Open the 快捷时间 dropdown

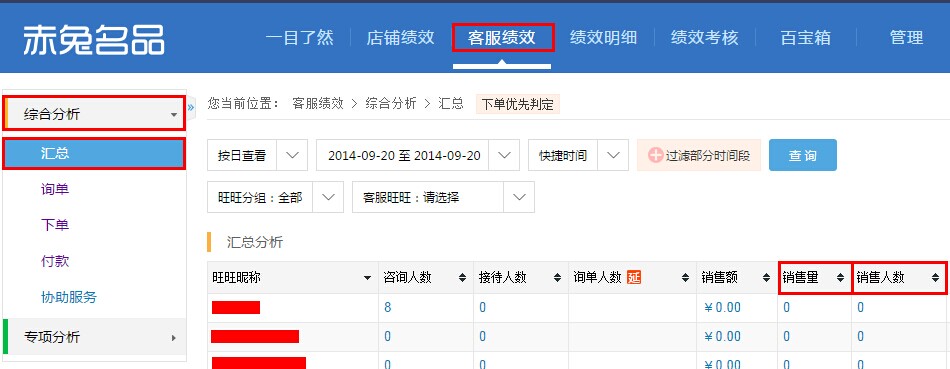pos(578,155)
